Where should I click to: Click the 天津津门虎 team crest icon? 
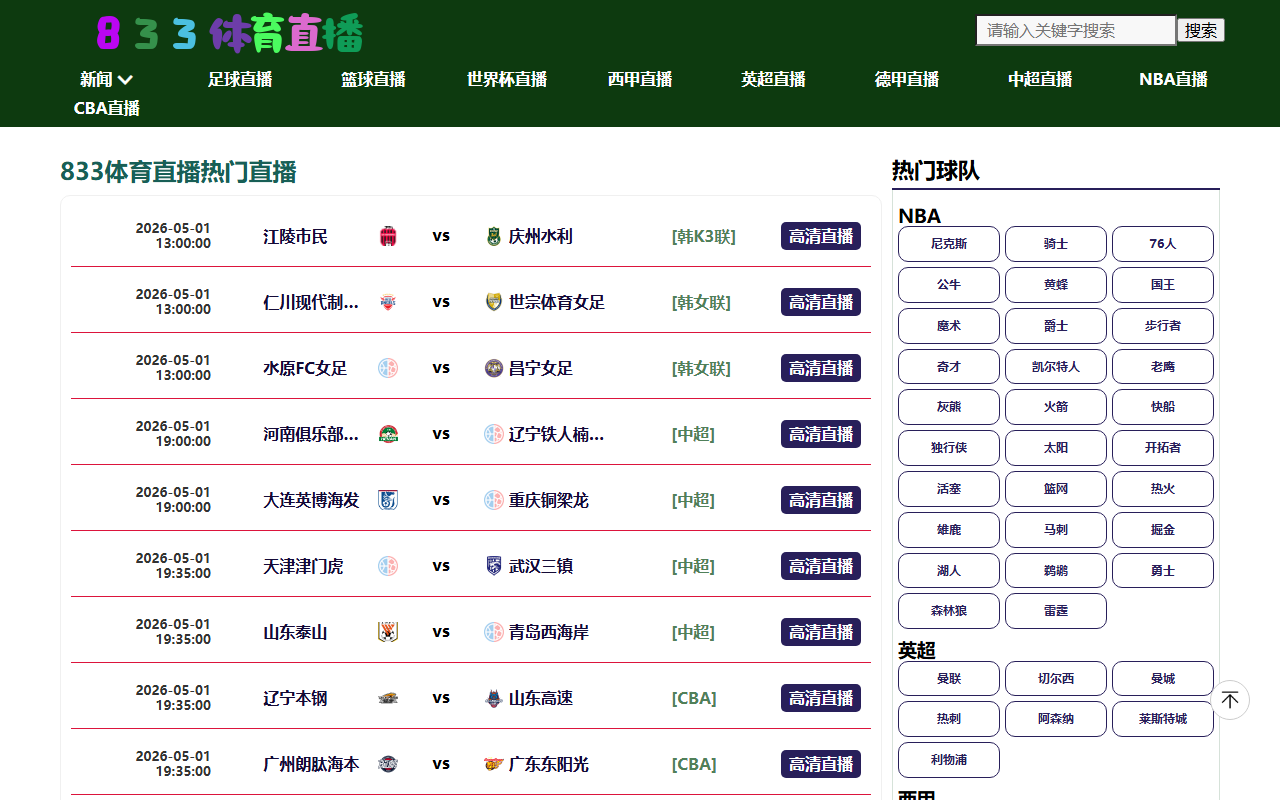388,566
